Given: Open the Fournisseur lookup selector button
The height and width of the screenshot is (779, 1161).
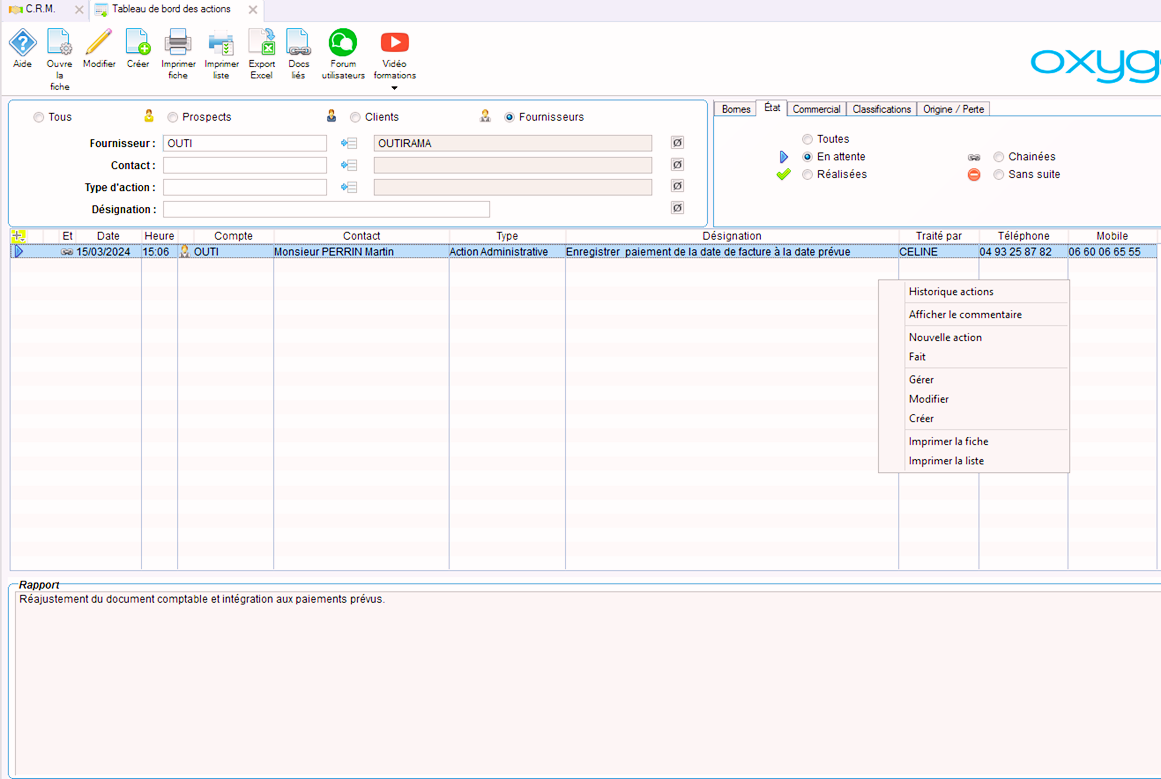Looking at the screenshot, I should tap(349, 144).
